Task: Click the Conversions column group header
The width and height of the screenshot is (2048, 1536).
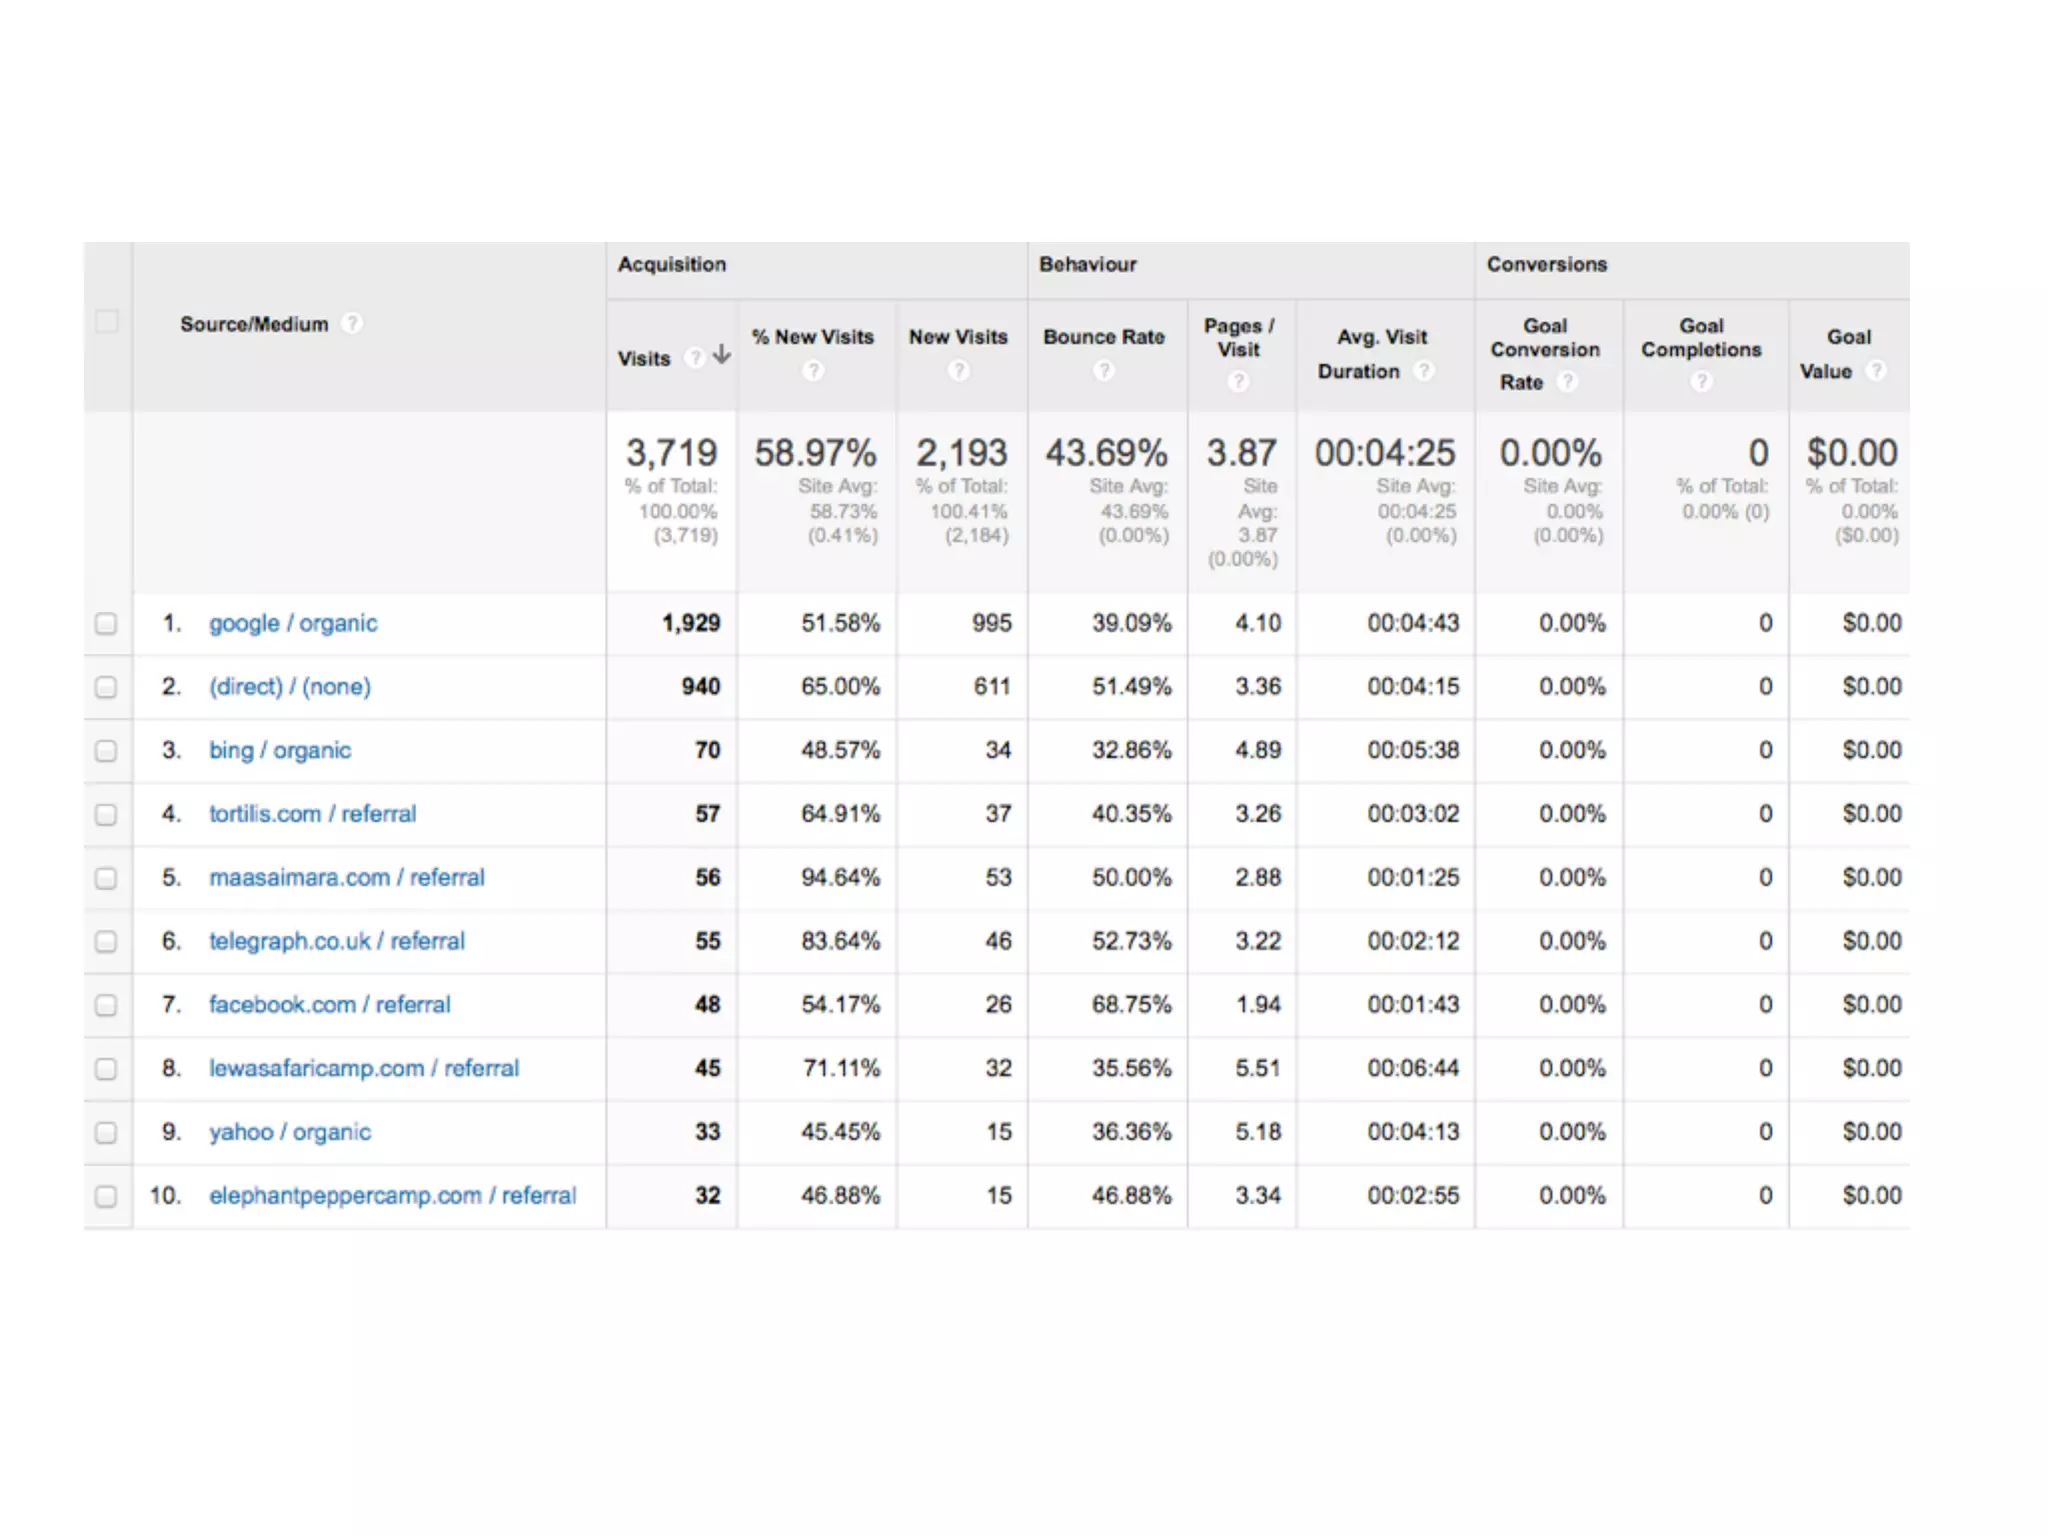Action: (x=1546, y=265)
